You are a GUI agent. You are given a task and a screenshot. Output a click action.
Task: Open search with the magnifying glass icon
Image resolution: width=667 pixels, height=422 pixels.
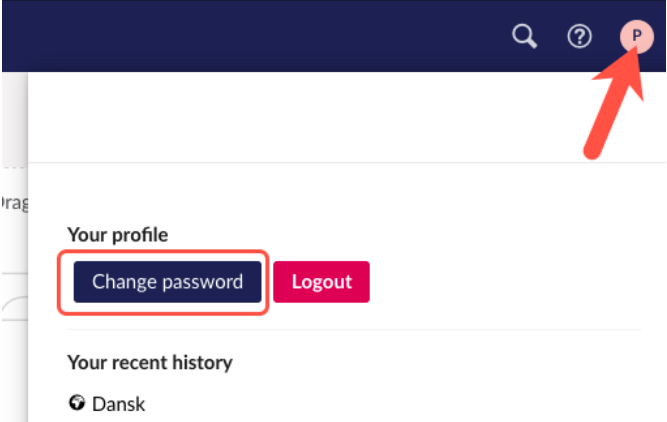[x=524, y=36]
